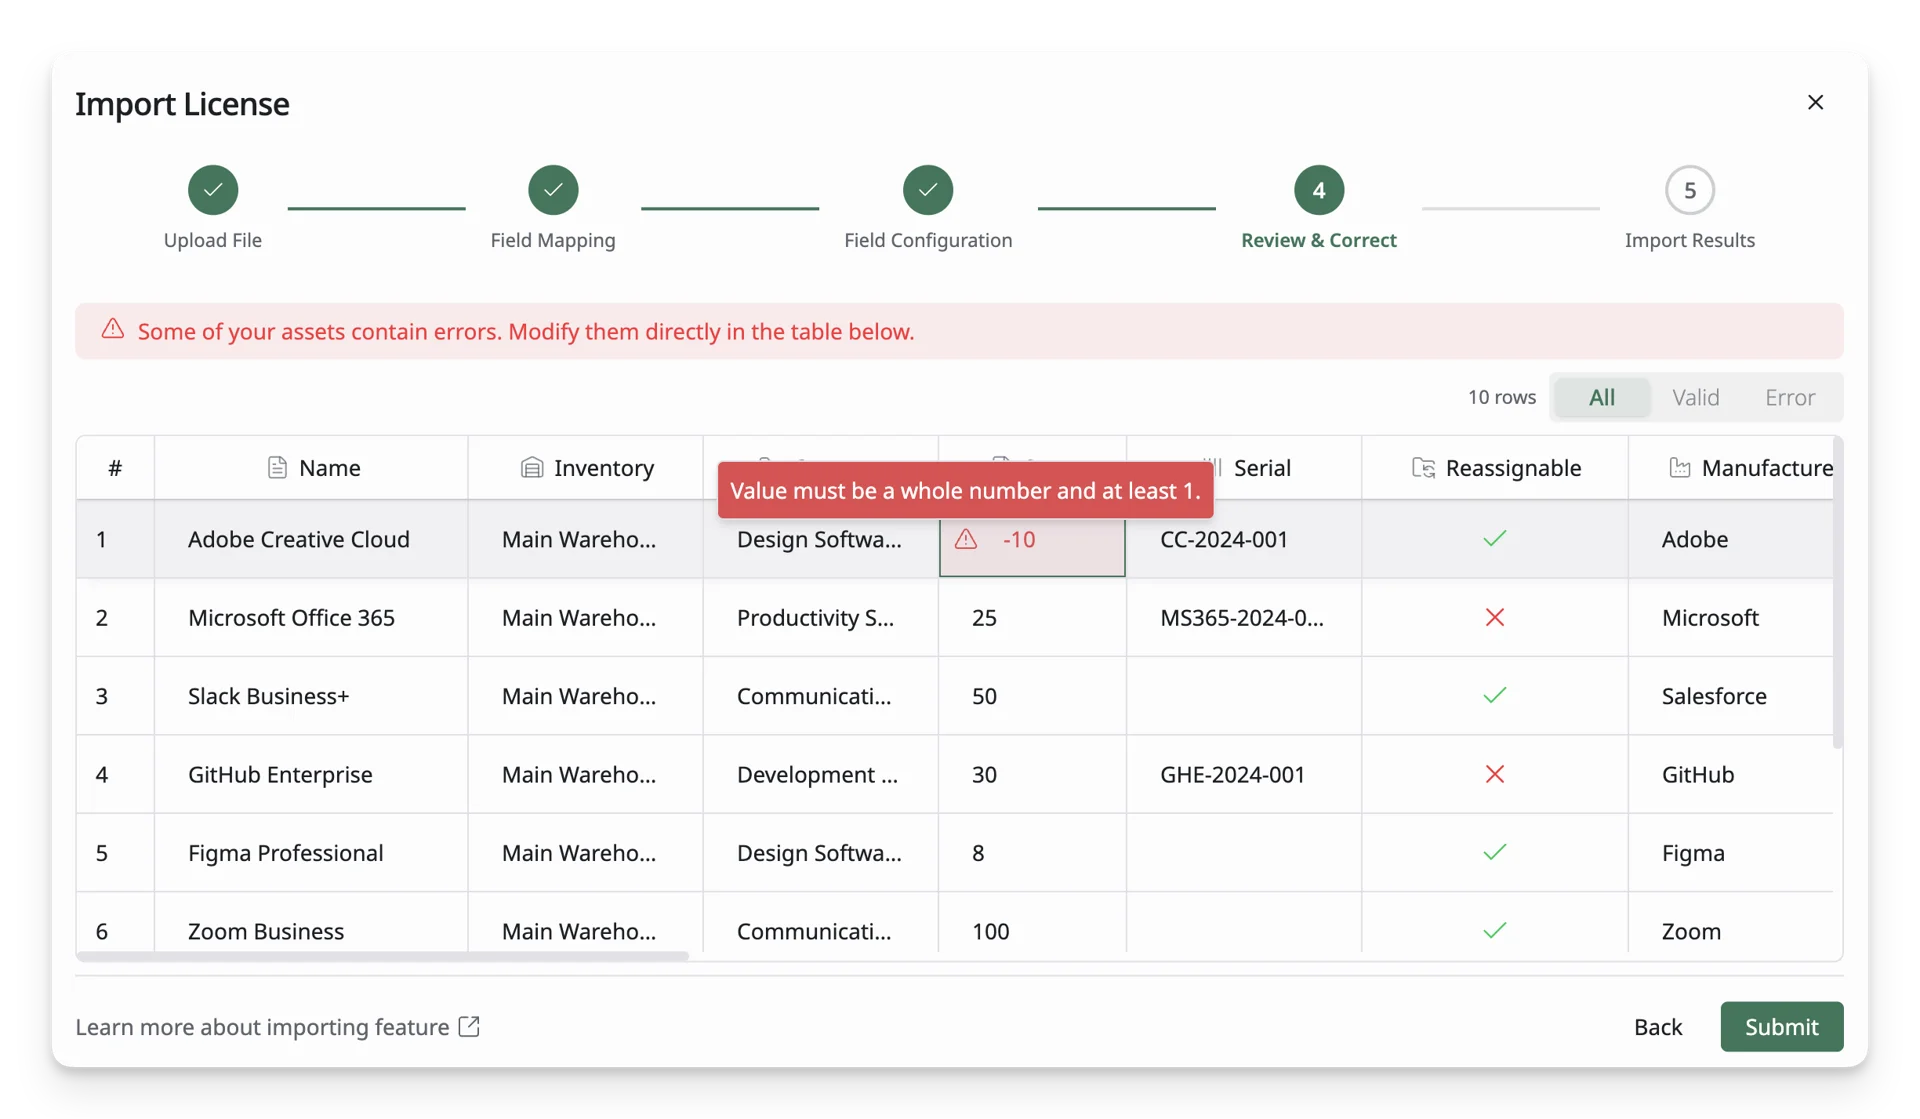Image resolution: width=1920 pixels, height=1119 pixels.
Task: Show All rows filter tab
Action: (x=1602, y=398)
